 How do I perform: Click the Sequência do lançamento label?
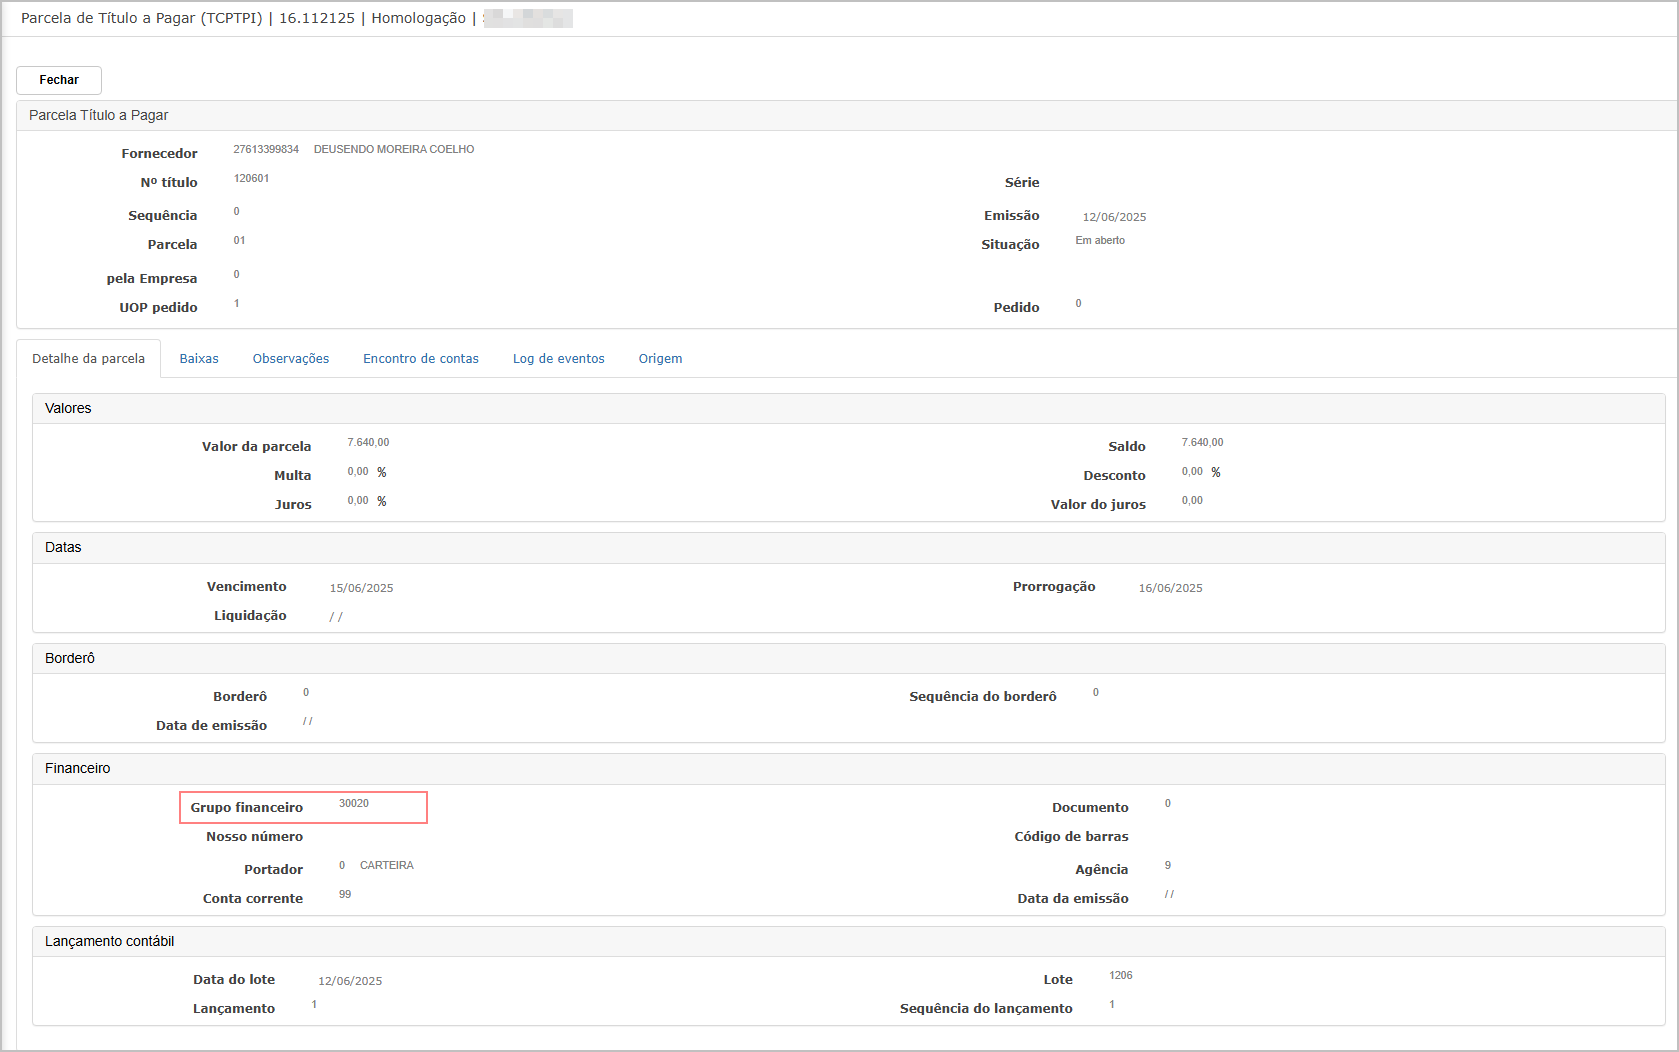tap(986, 1009)
